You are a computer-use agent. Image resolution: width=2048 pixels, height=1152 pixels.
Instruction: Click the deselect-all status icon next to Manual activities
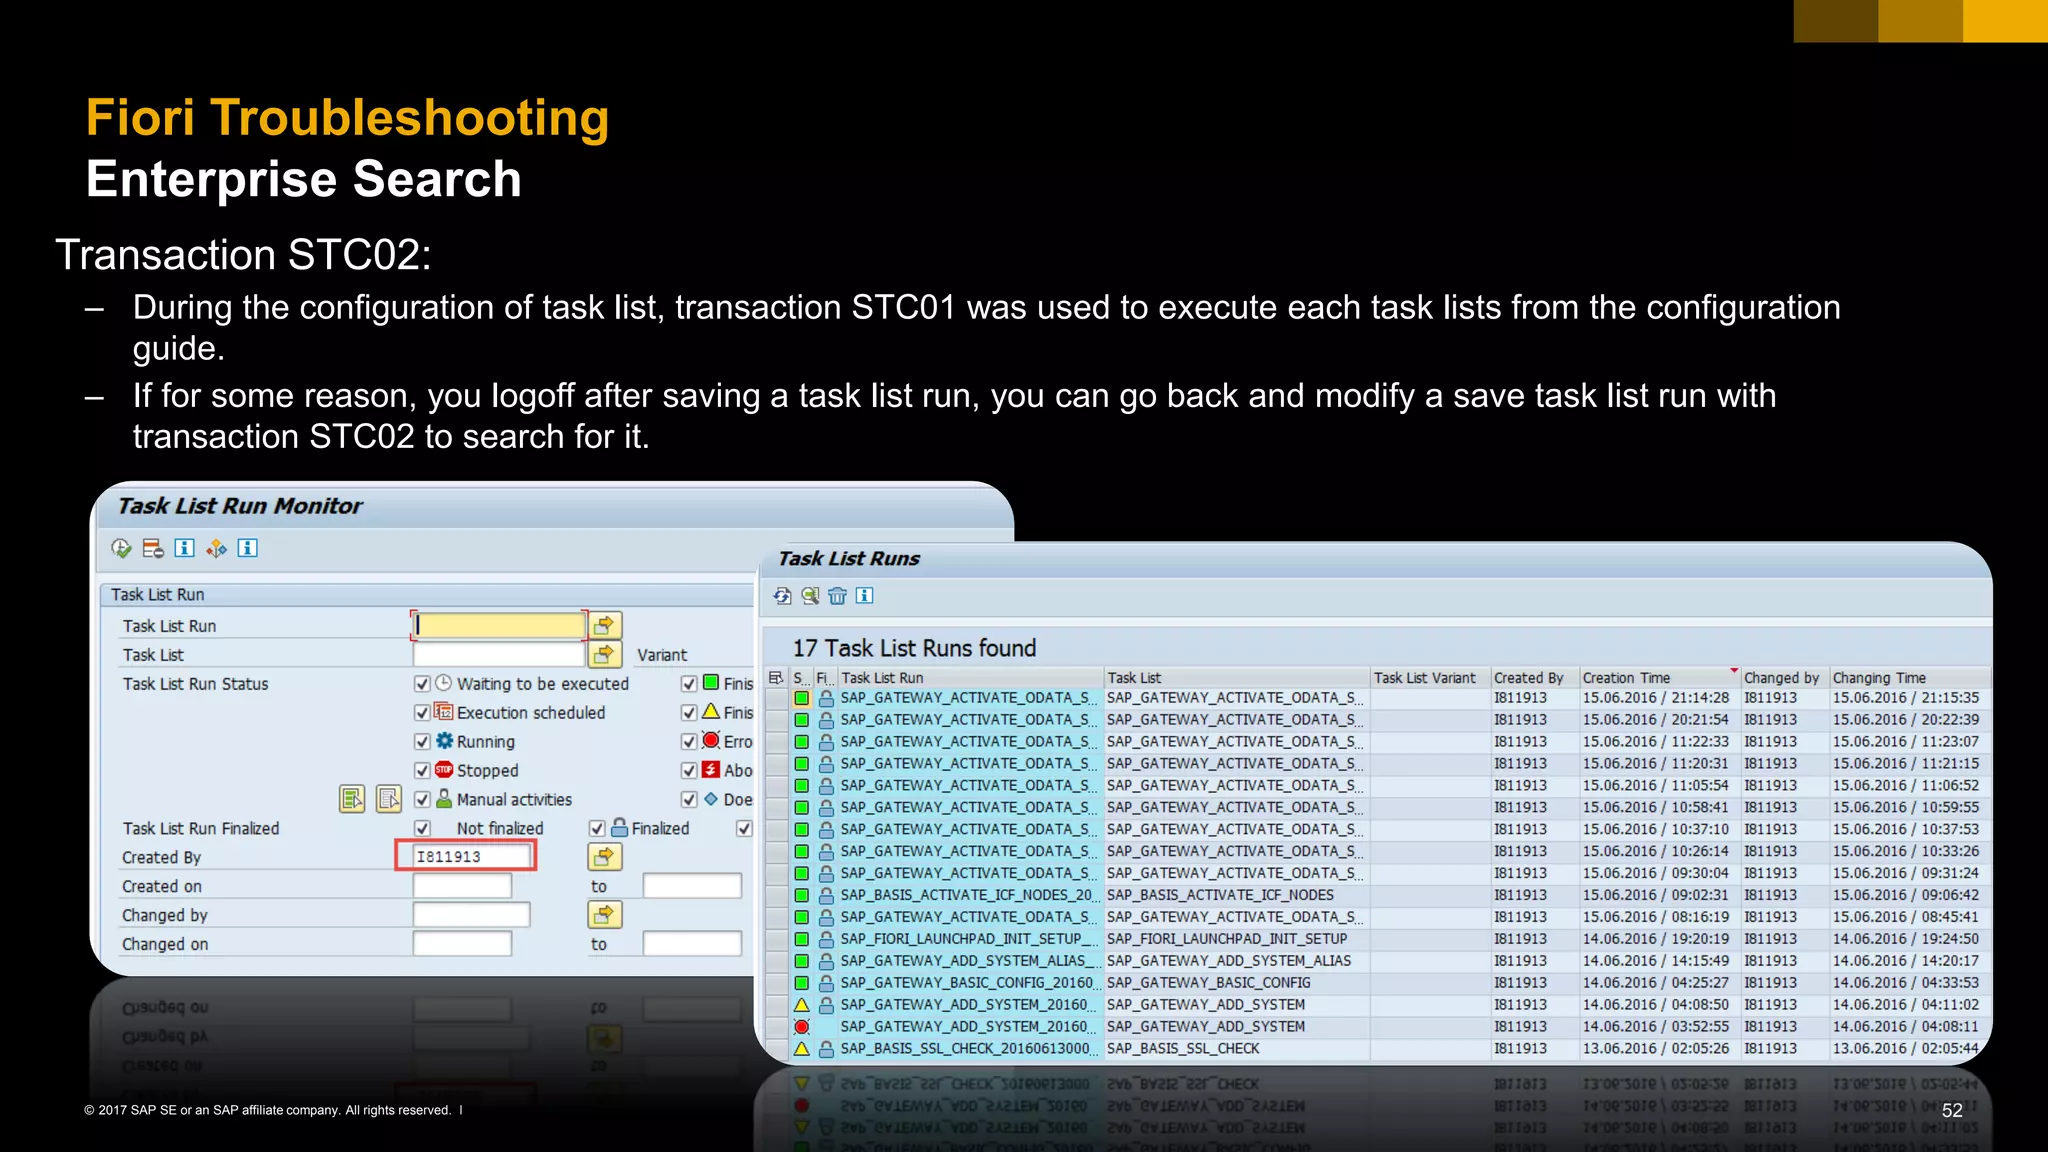pos(388,799)
